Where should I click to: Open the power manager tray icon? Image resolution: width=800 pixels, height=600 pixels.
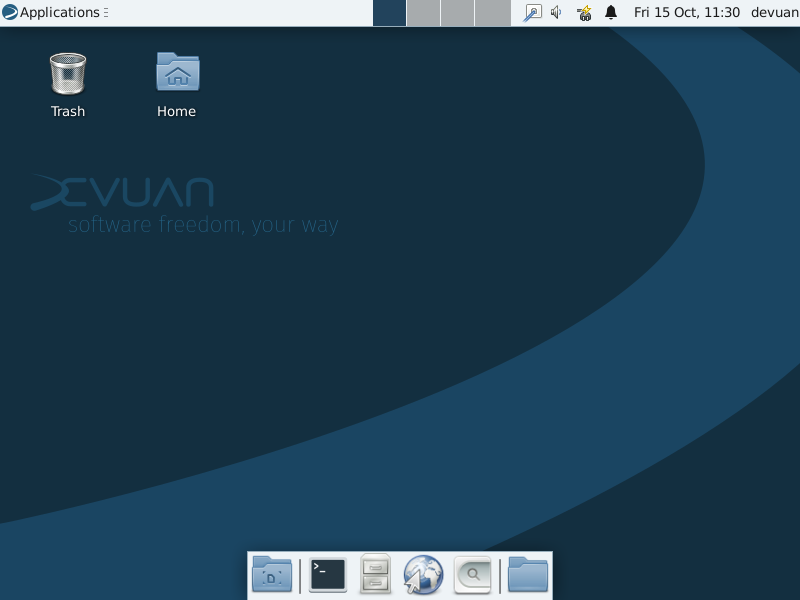click(584, 13)
